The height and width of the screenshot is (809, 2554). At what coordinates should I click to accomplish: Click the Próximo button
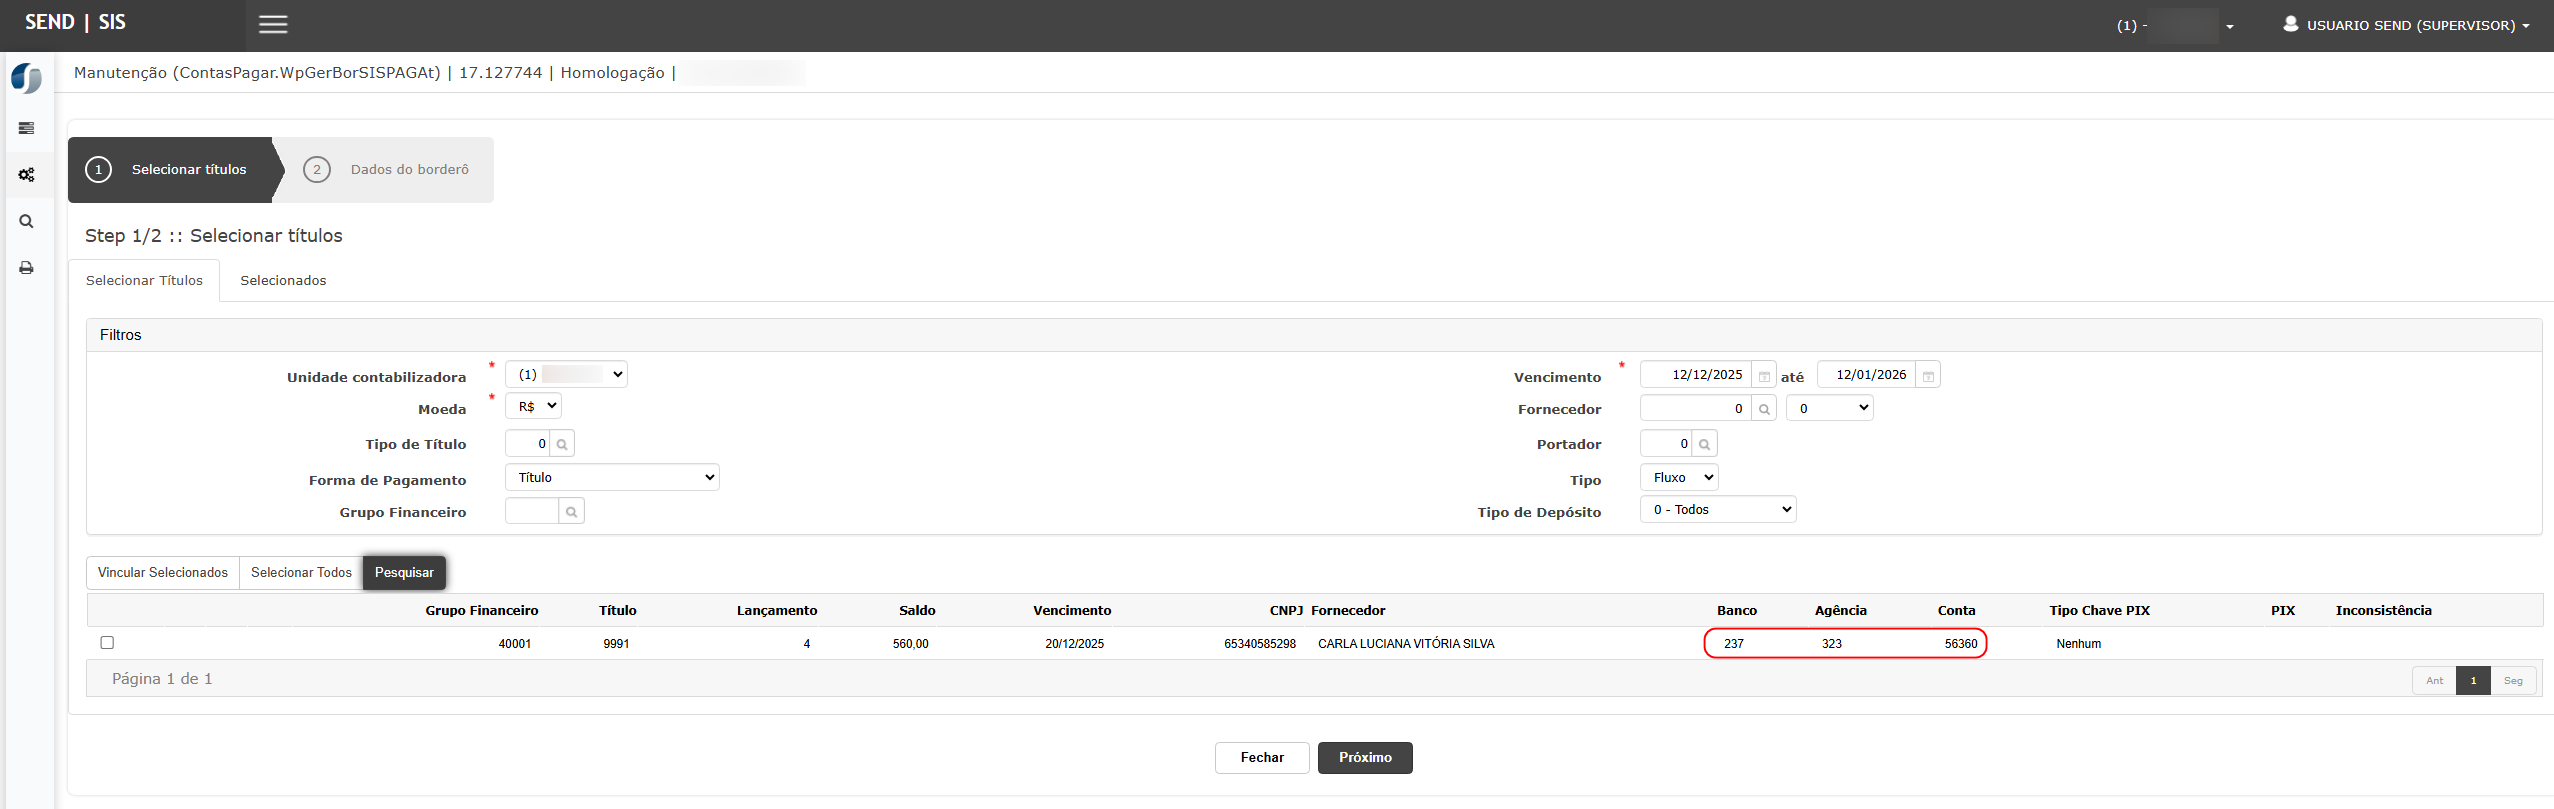tap(1365, 758)
